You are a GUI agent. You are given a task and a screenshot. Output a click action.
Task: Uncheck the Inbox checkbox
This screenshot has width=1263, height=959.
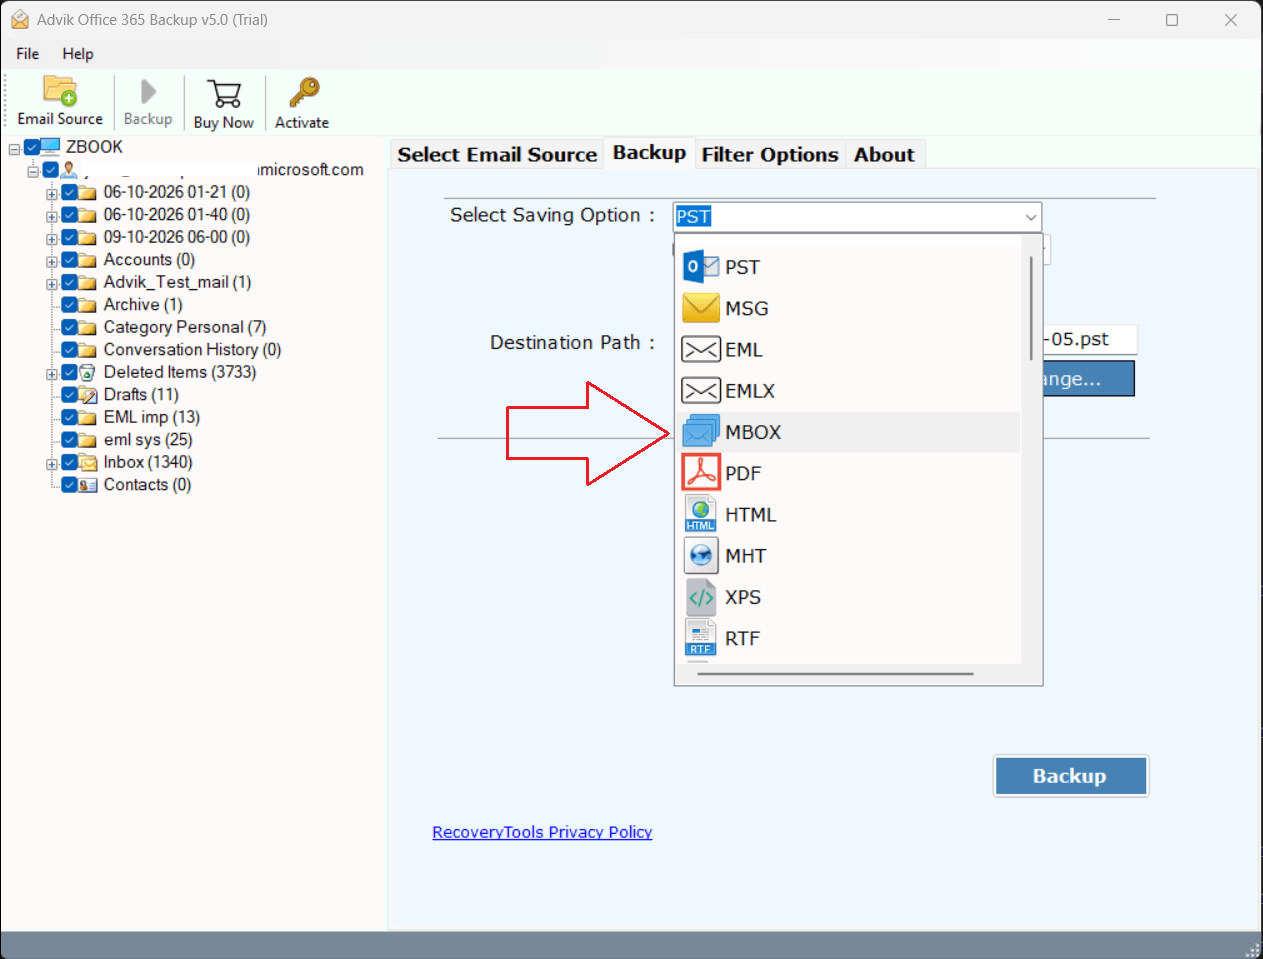pos(69,462)
